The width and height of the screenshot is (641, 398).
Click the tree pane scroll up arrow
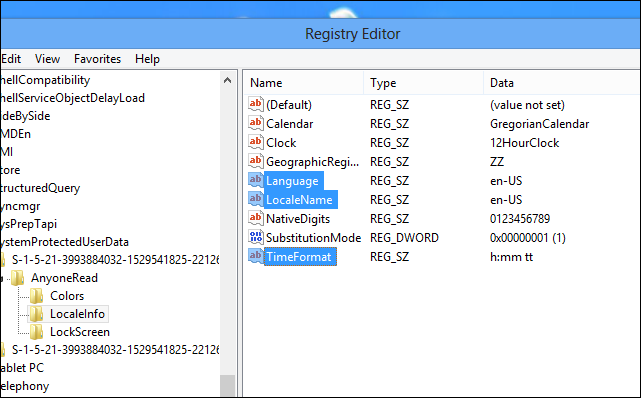tap(228, 80)
